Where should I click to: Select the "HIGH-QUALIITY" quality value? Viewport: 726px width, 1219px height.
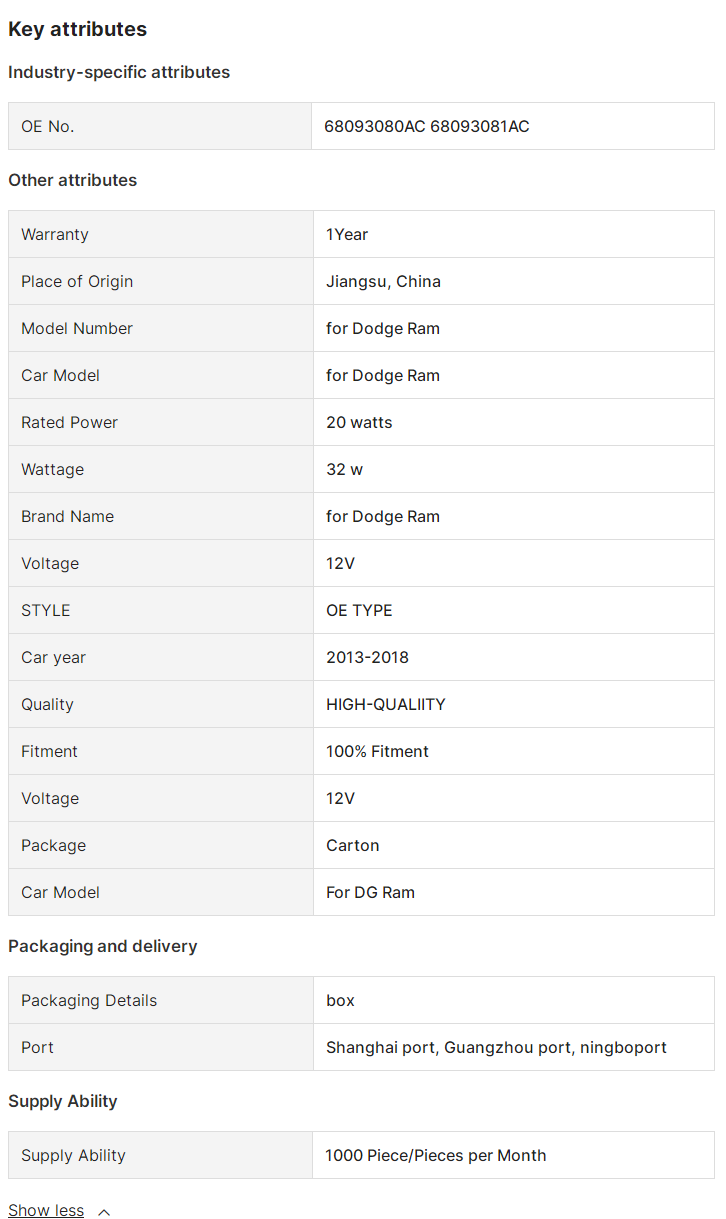click(x=386, y=704)
